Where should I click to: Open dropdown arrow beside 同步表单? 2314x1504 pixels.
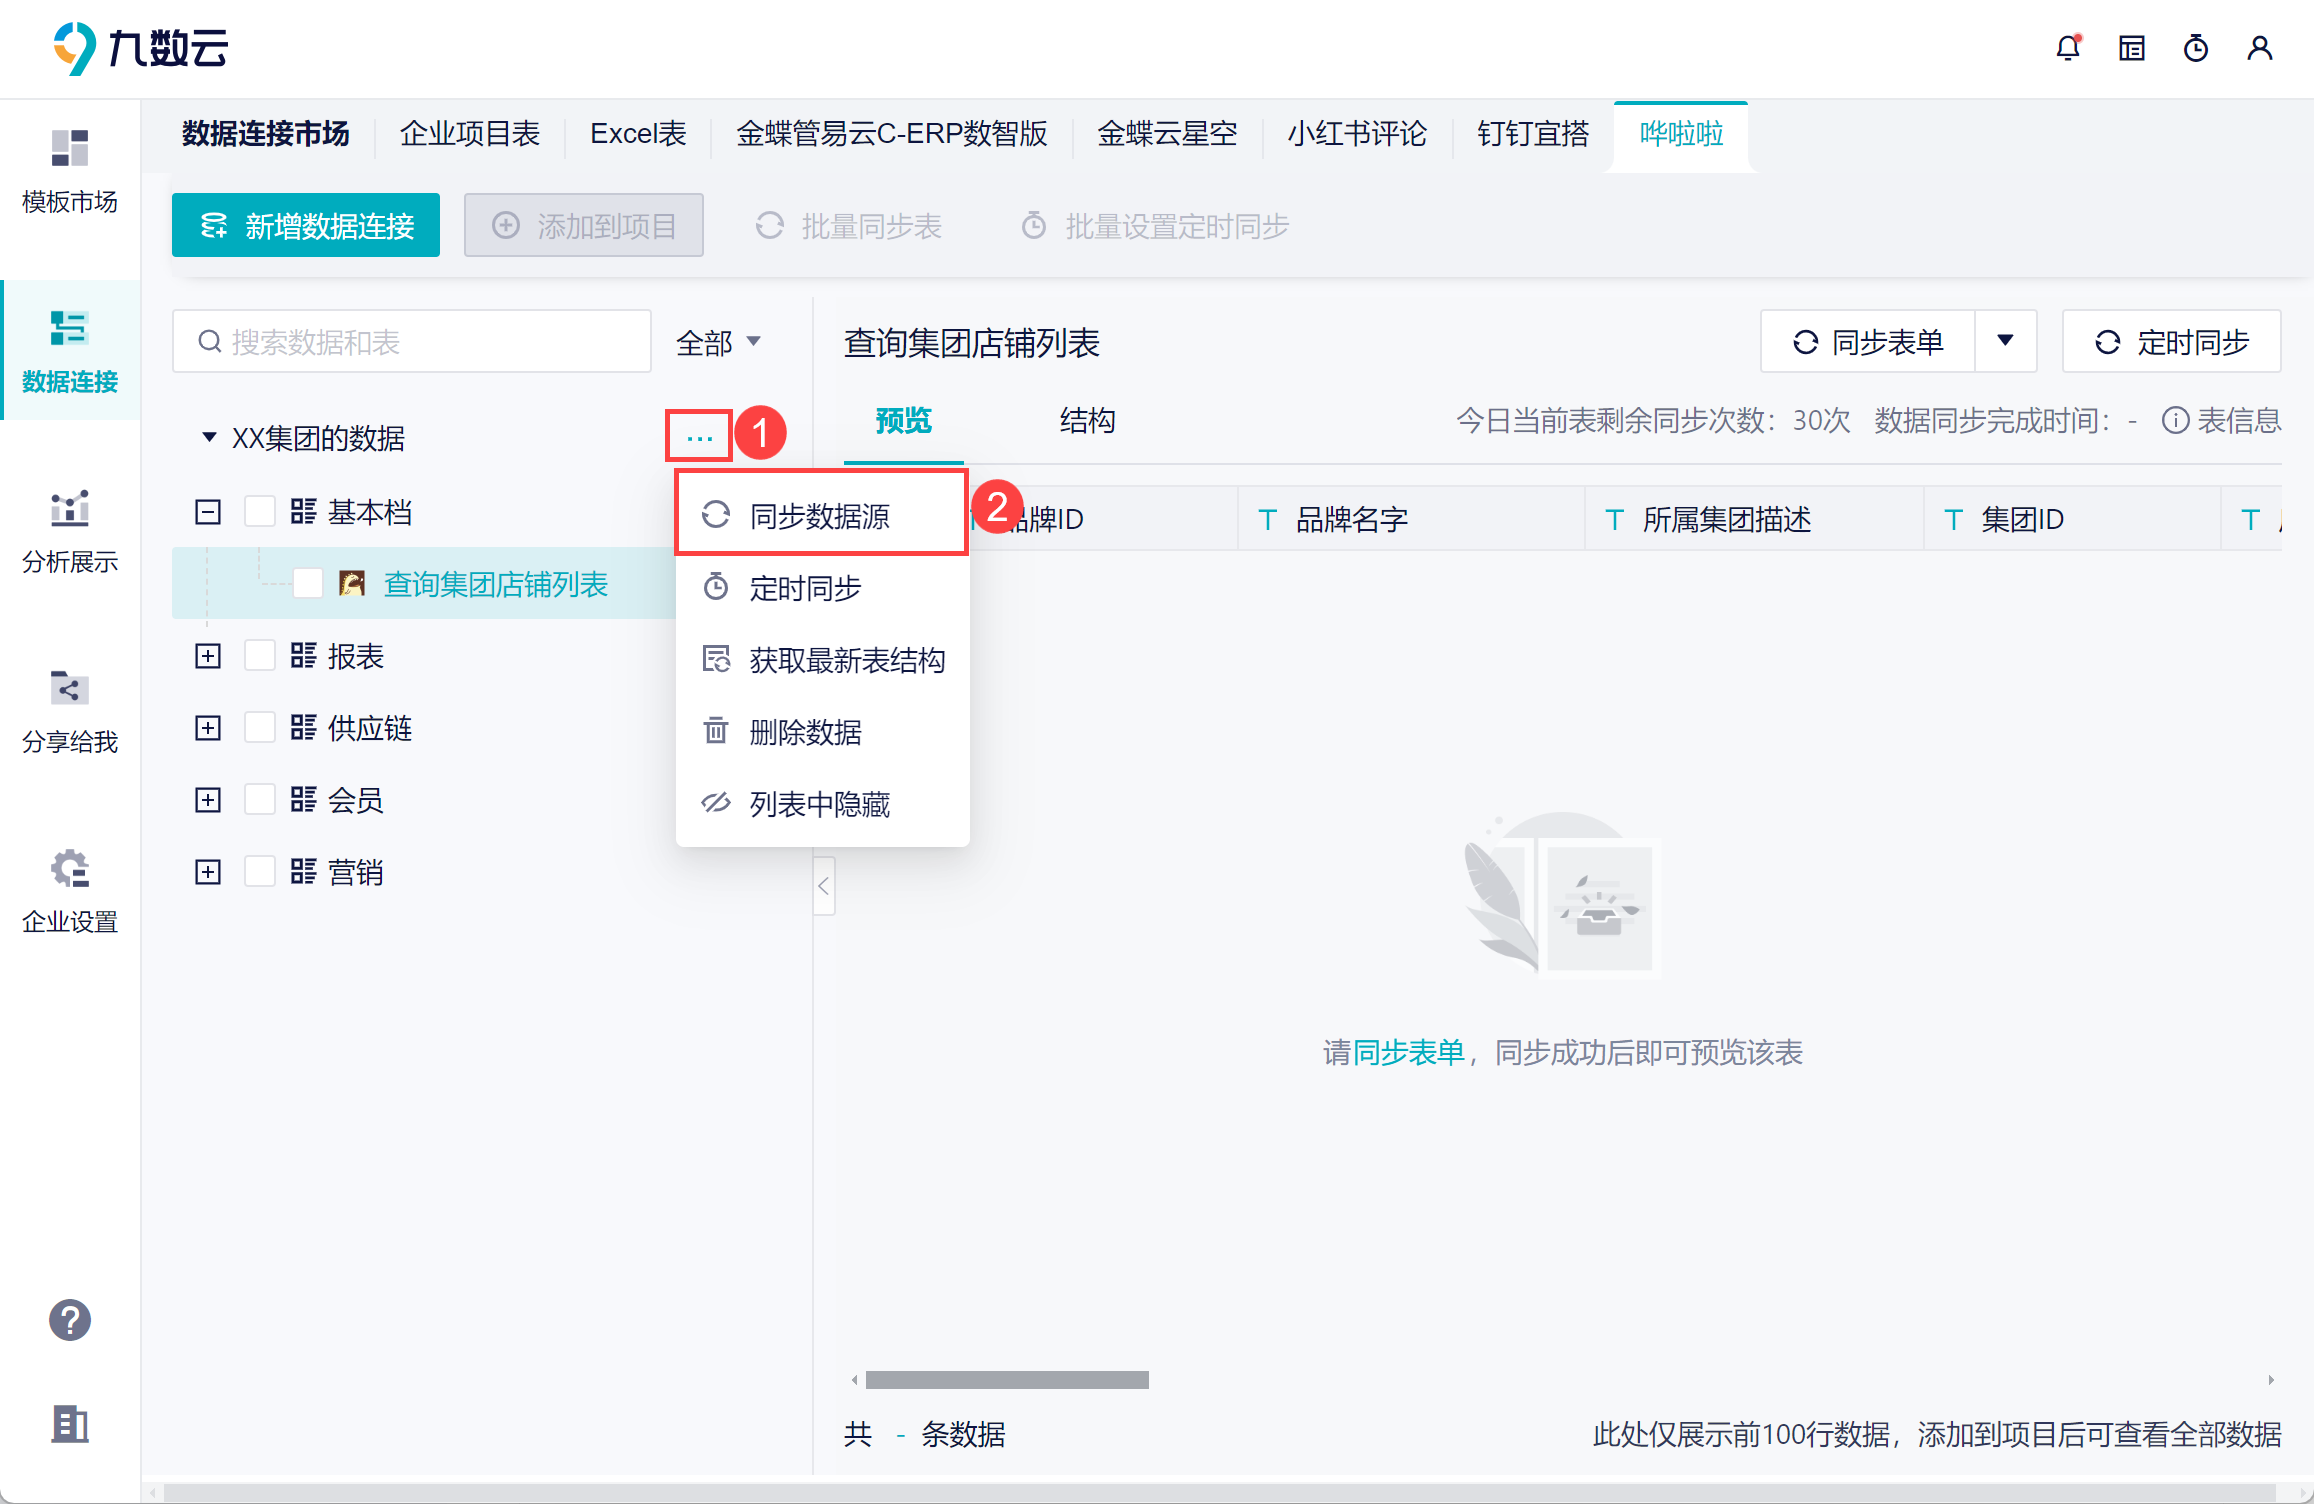2005,342
